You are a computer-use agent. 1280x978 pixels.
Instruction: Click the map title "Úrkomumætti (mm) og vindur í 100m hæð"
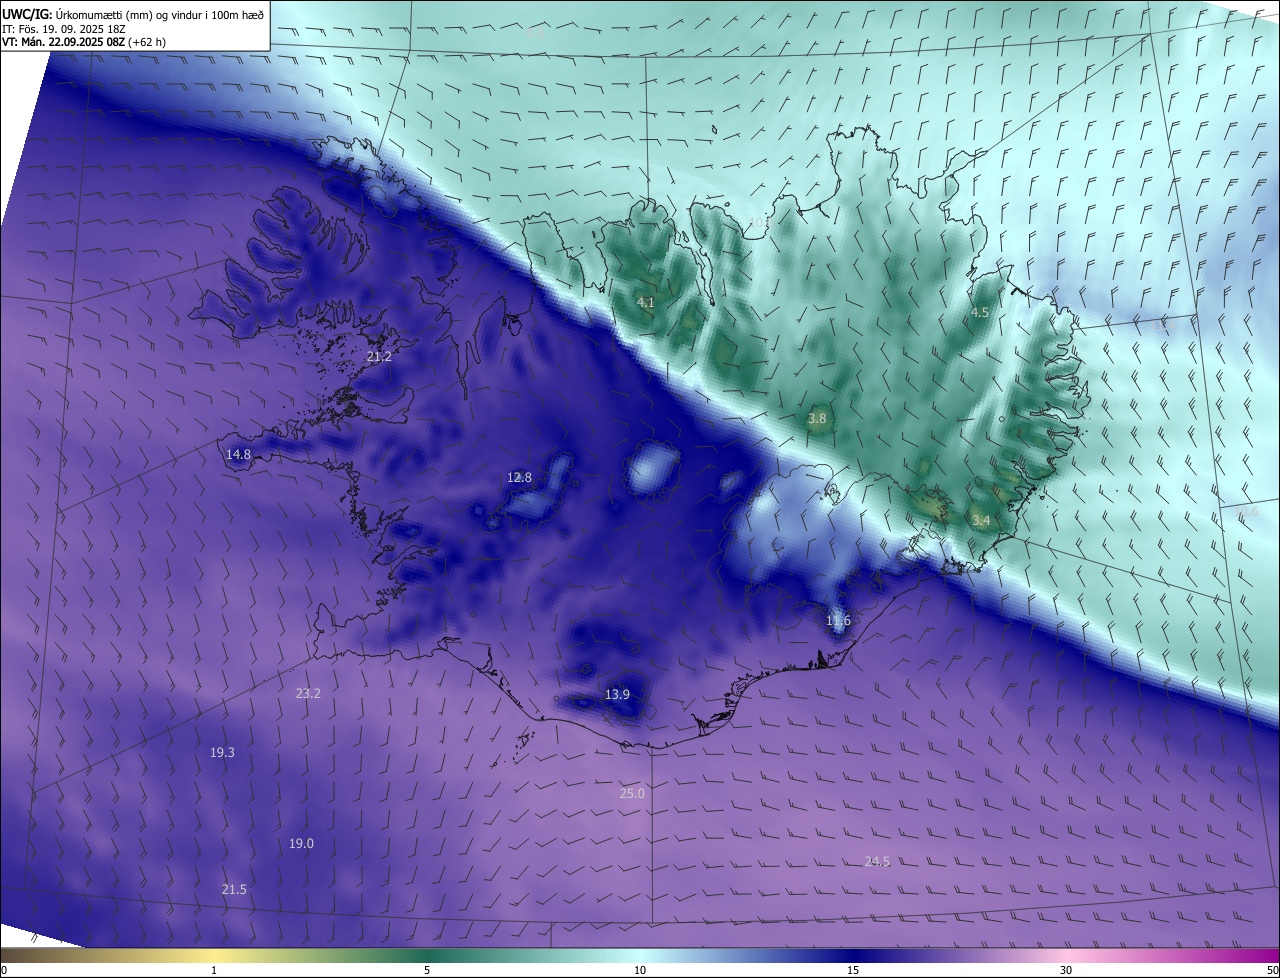click(x=158, y=14)
